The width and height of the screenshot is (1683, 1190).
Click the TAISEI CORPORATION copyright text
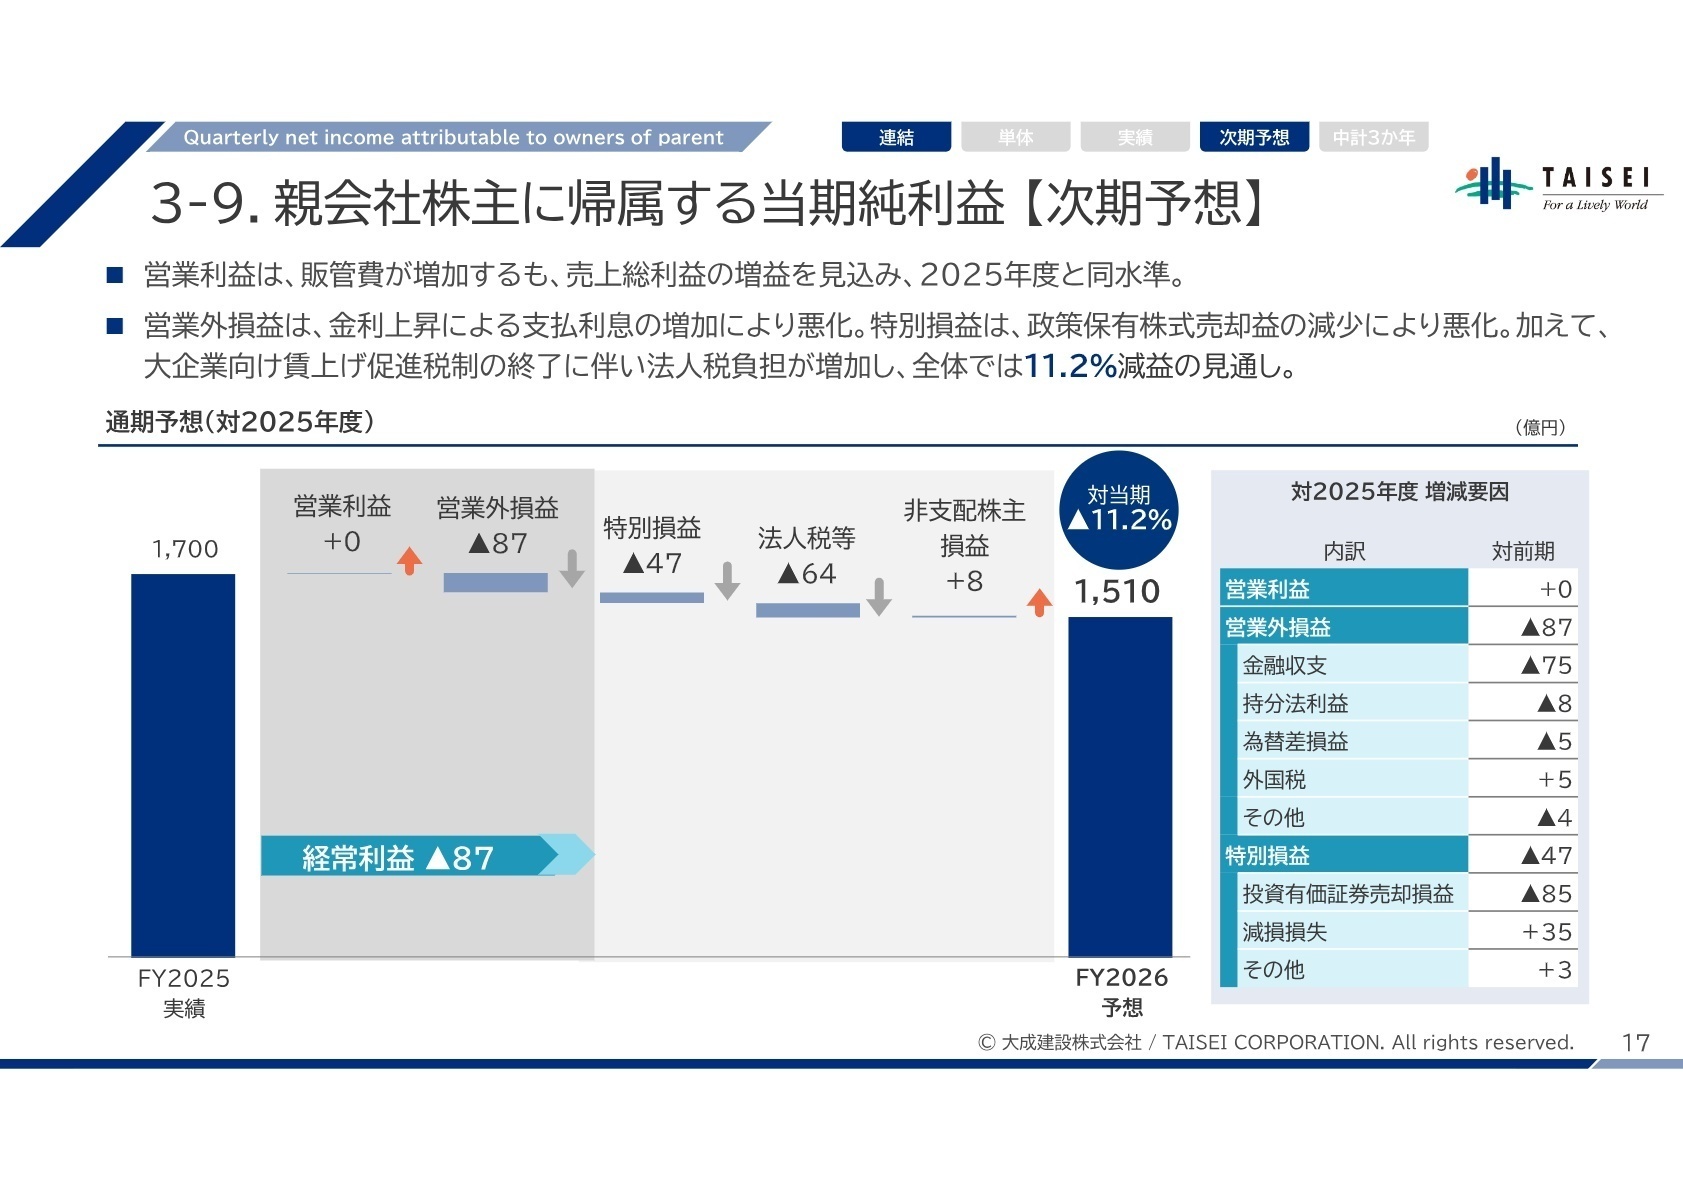click(x=1275, y=1042)
